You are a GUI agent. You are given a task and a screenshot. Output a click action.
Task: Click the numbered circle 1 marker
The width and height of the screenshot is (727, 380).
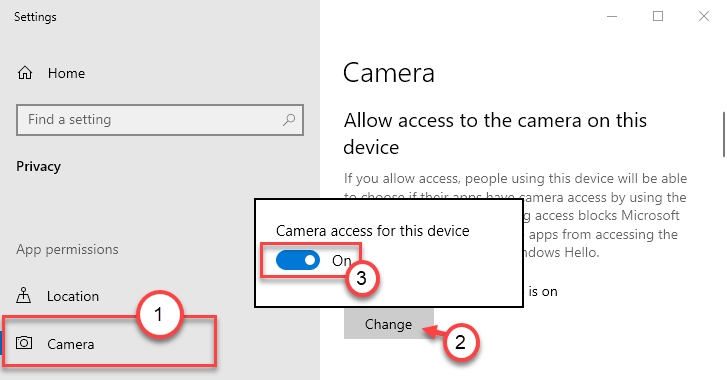(x=159, y=315)
